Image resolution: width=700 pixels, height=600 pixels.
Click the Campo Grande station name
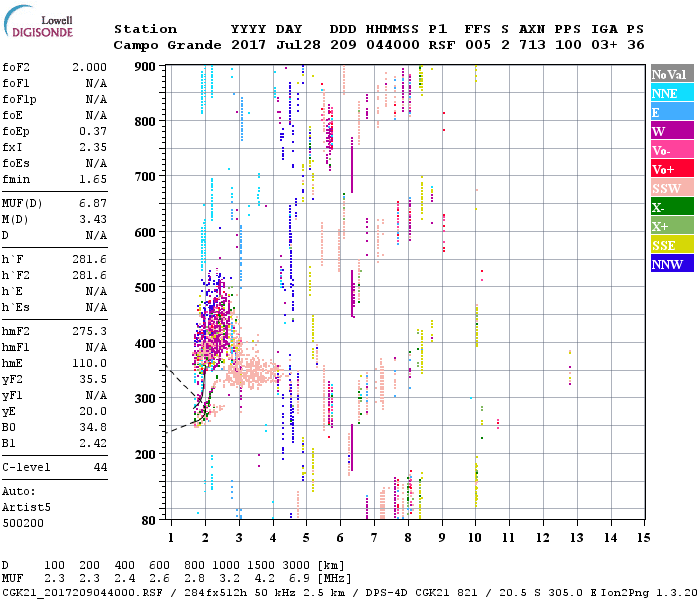click(167, 45)
